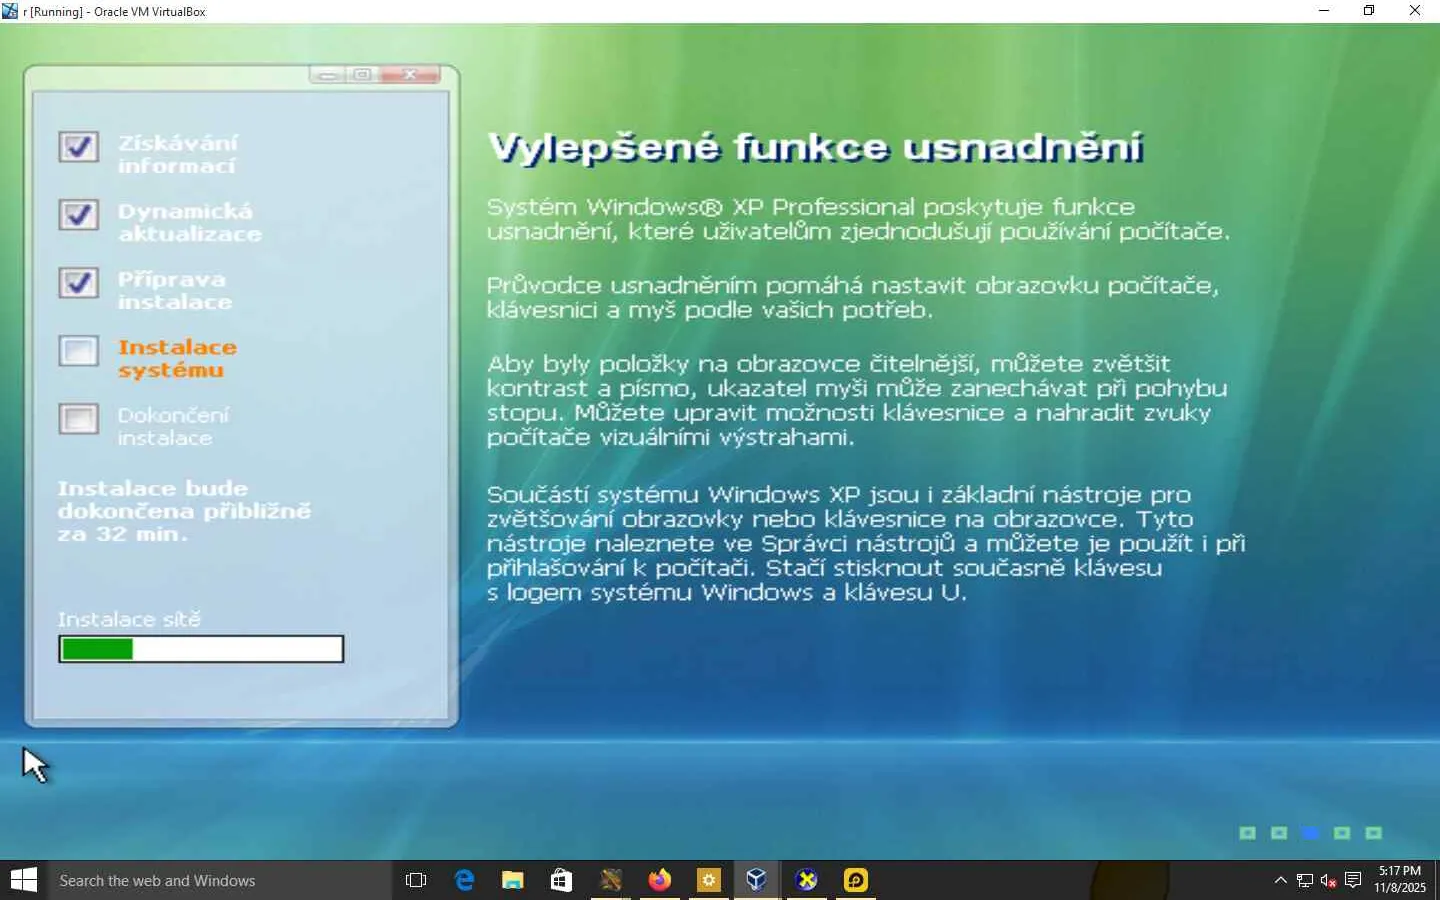1440x900 pixels.
Task: Click the paragraph starting 'Součástí systému Windows XP'
Action: [866, 543]
